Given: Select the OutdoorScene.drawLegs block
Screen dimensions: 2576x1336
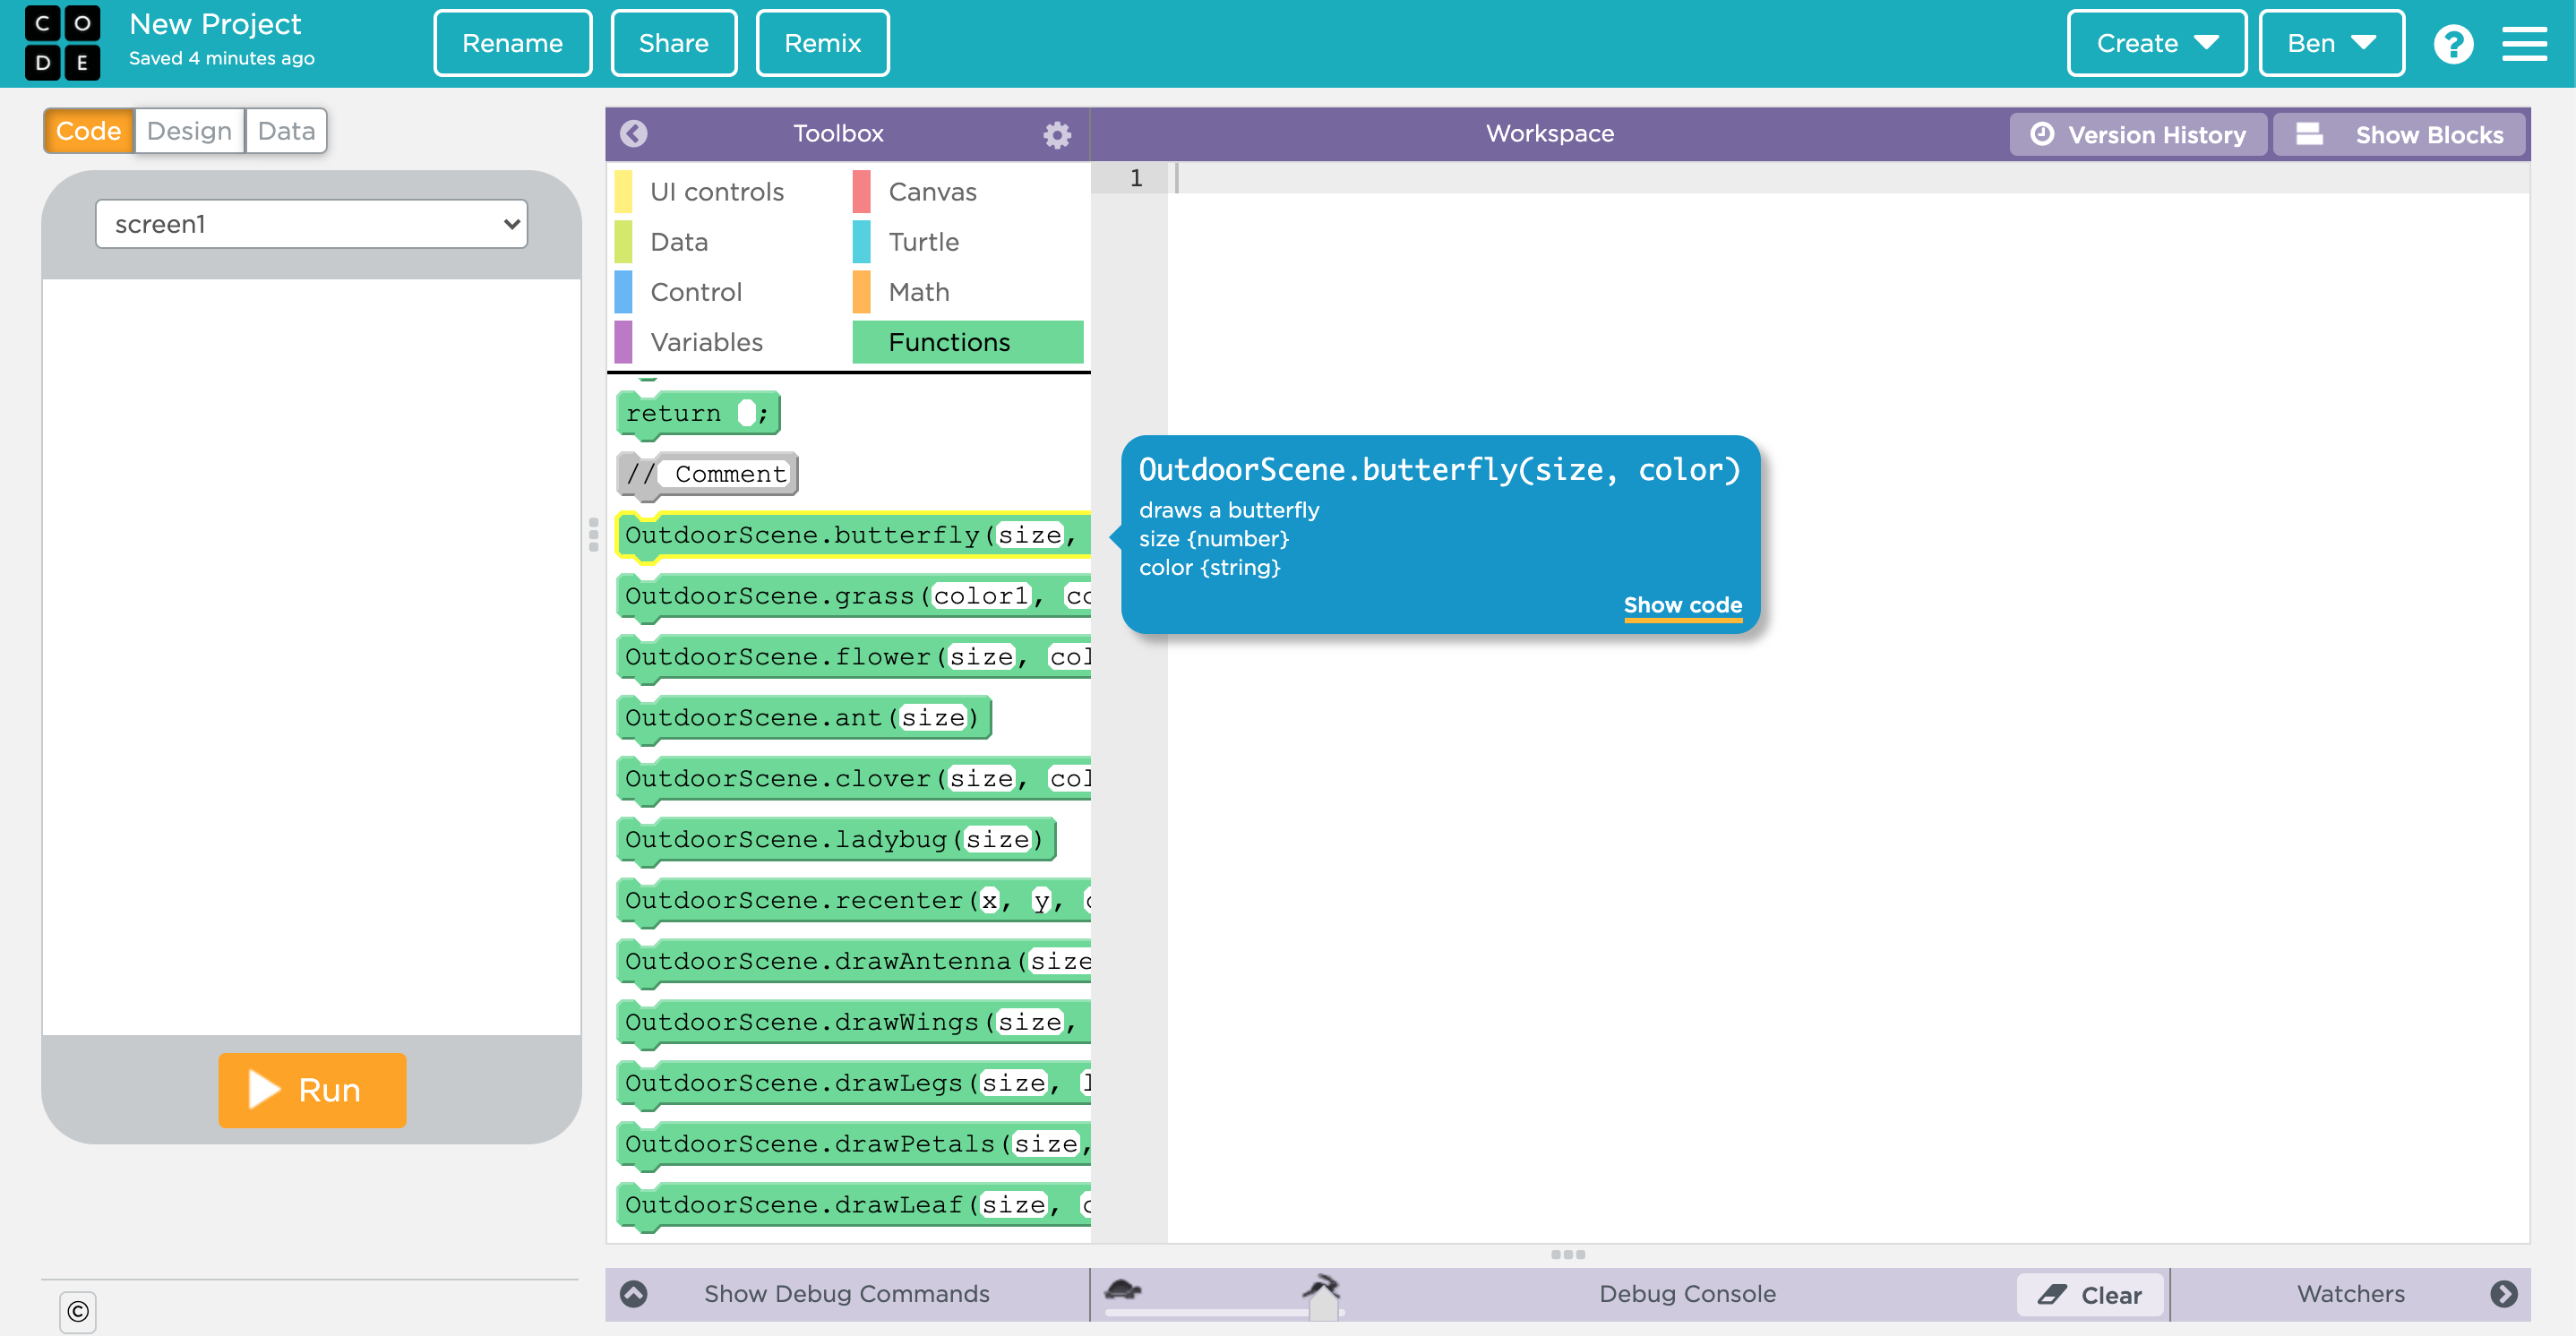Looking at the screenshot, I should (853, 1084).
